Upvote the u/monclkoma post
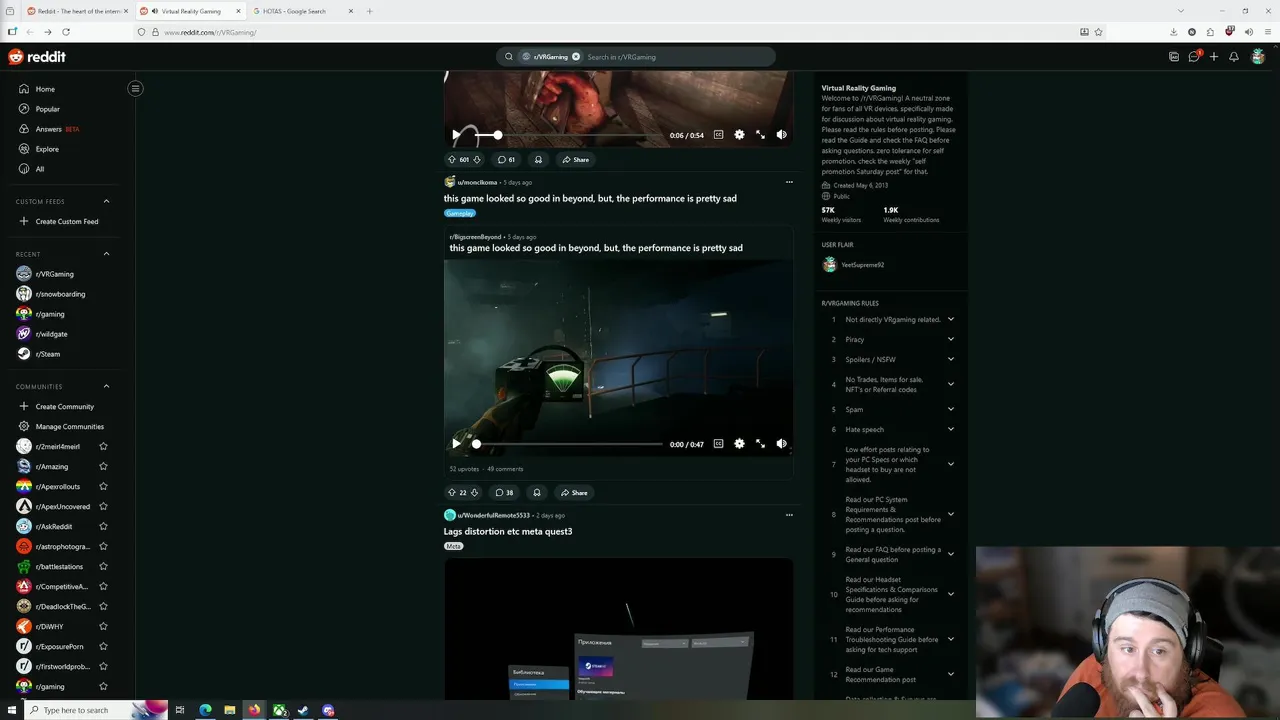 (451, 492)
